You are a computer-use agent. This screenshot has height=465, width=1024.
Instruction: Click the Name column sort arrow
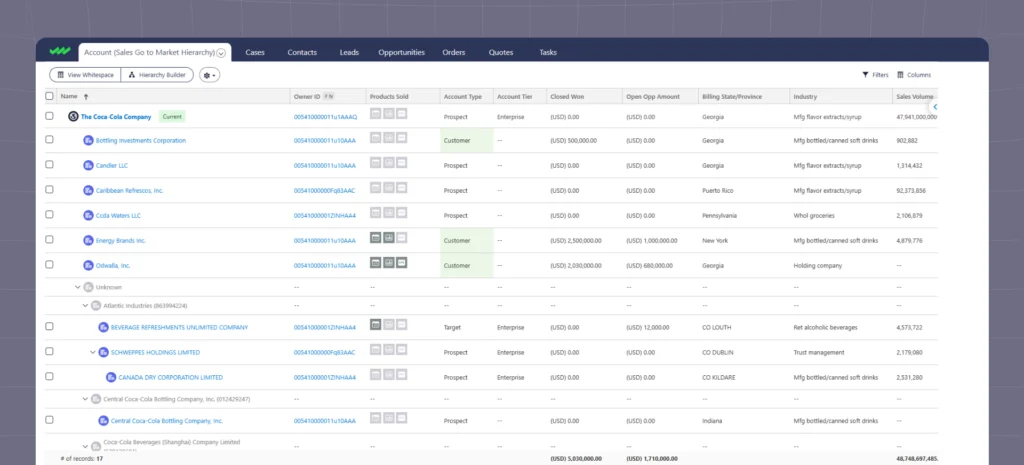pyautogui.click(x=86, y=97)
